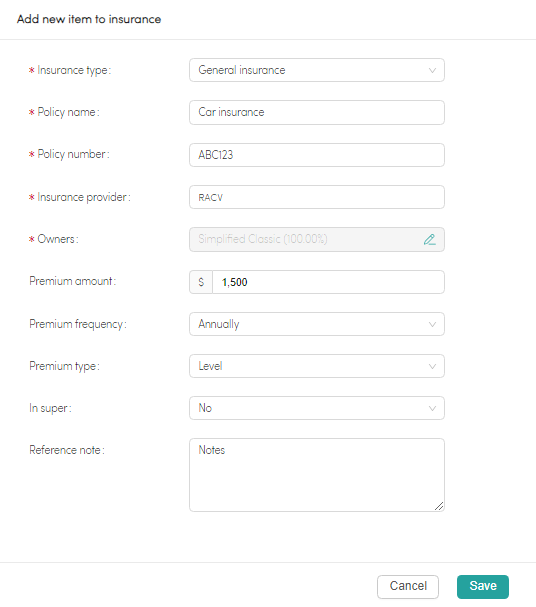Focus the Policy name field with Car insurance

pos(317,112)
